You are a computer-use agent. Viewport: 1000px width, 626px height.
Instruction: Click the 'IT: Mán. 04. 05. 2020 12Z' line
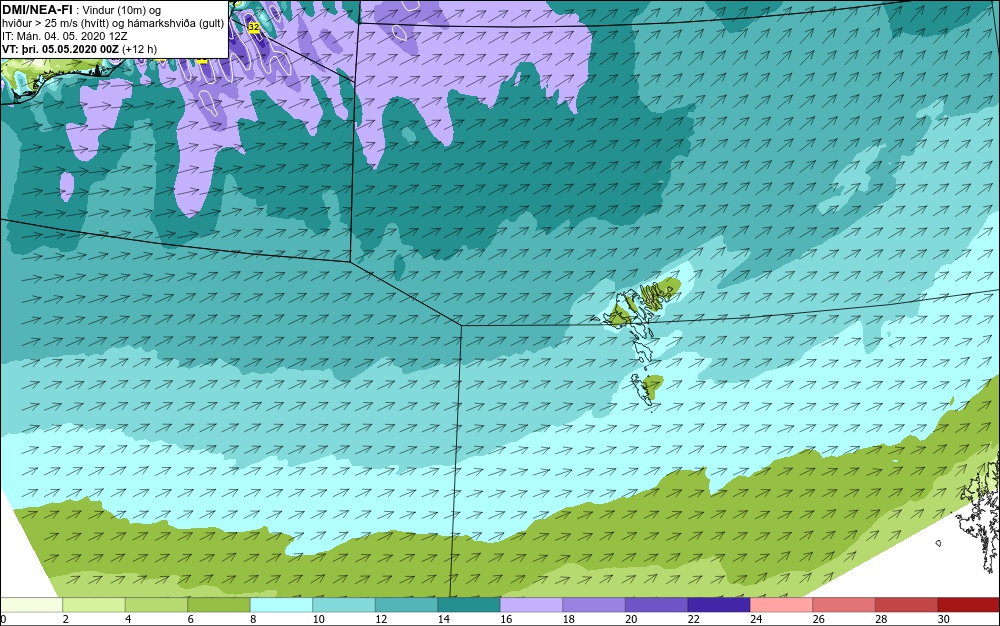pyautogui.click(x=64, y=36)
